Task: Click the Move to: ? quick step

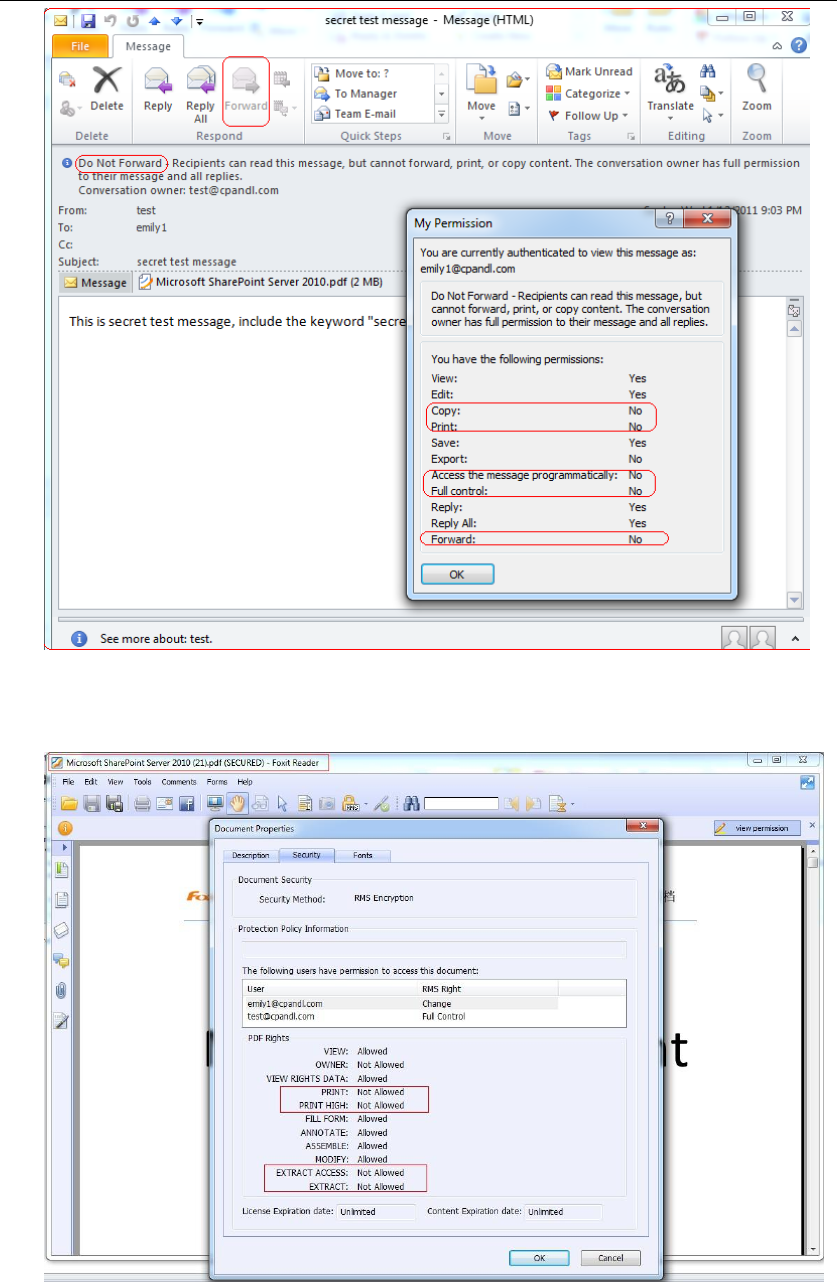Action: coord(371,73)
